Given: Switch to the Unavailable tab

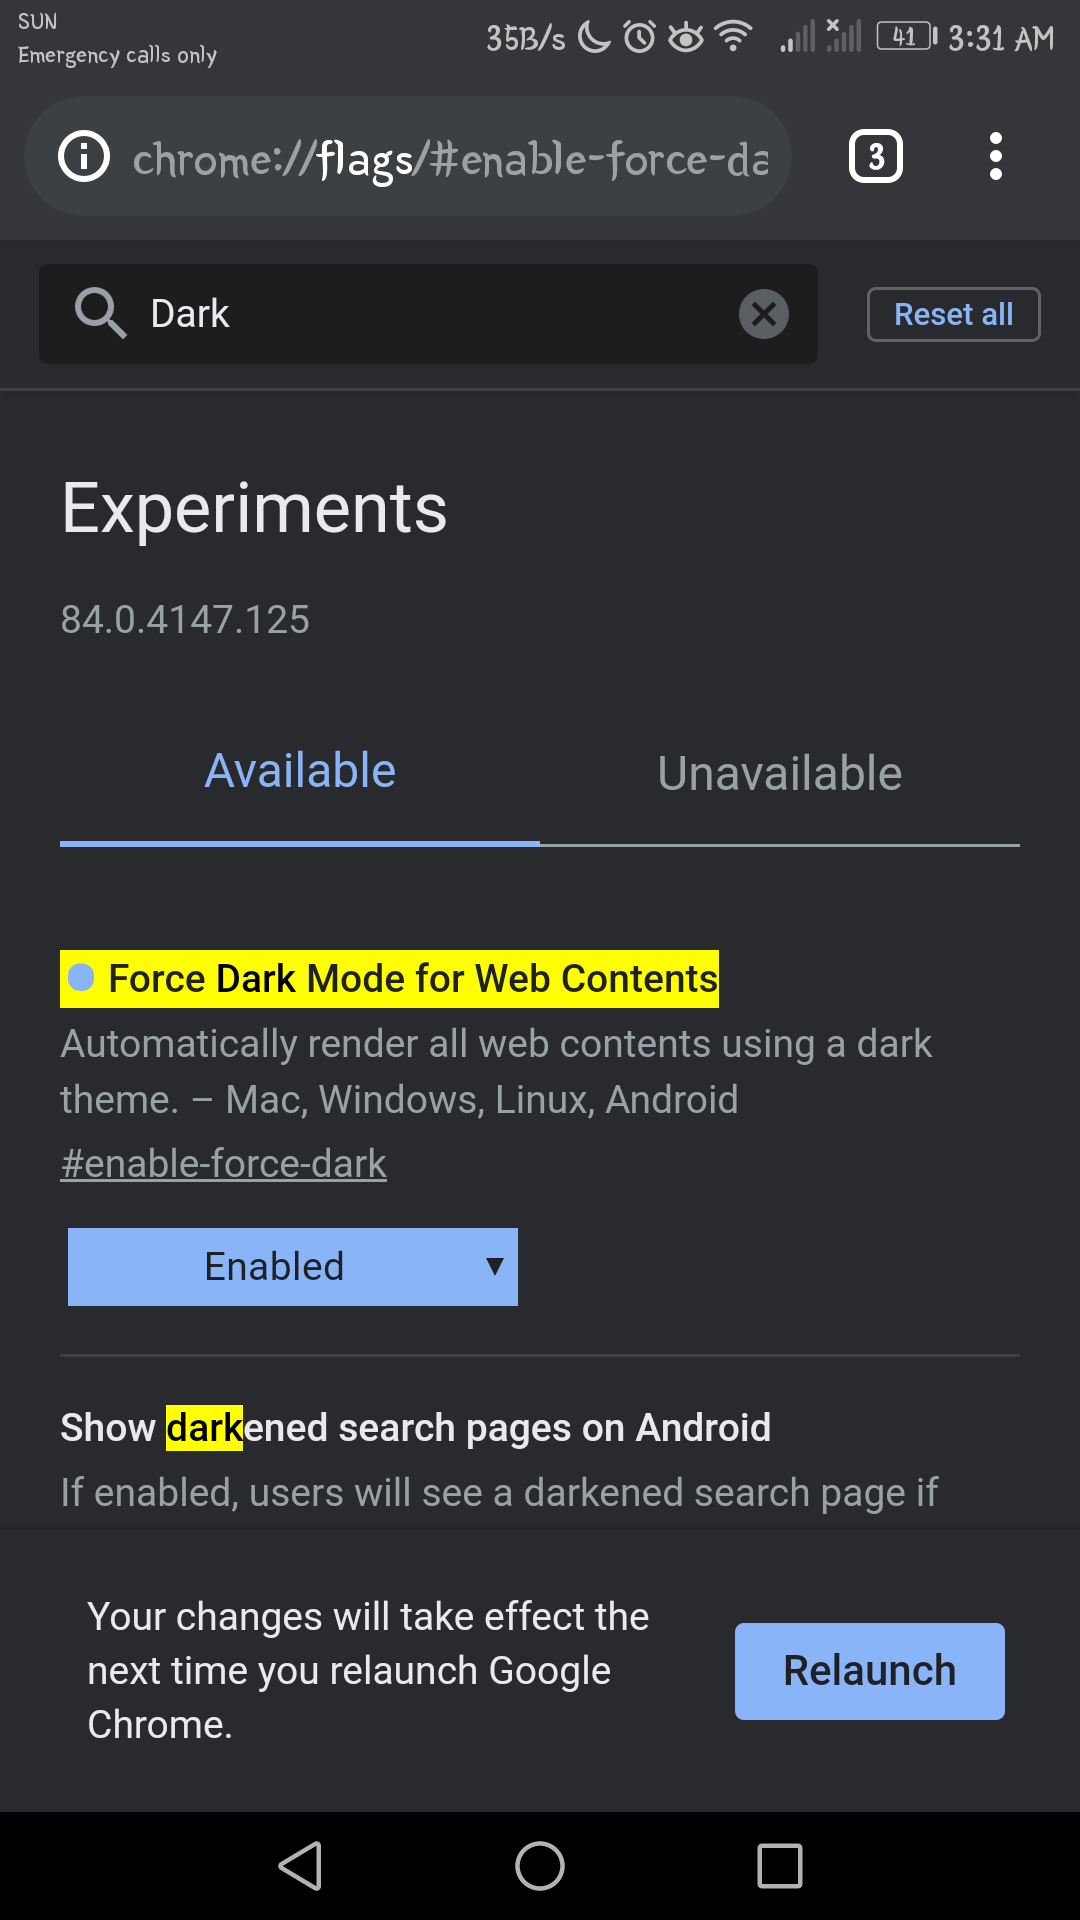Looking at the screenshot, I should coord(780,773).
